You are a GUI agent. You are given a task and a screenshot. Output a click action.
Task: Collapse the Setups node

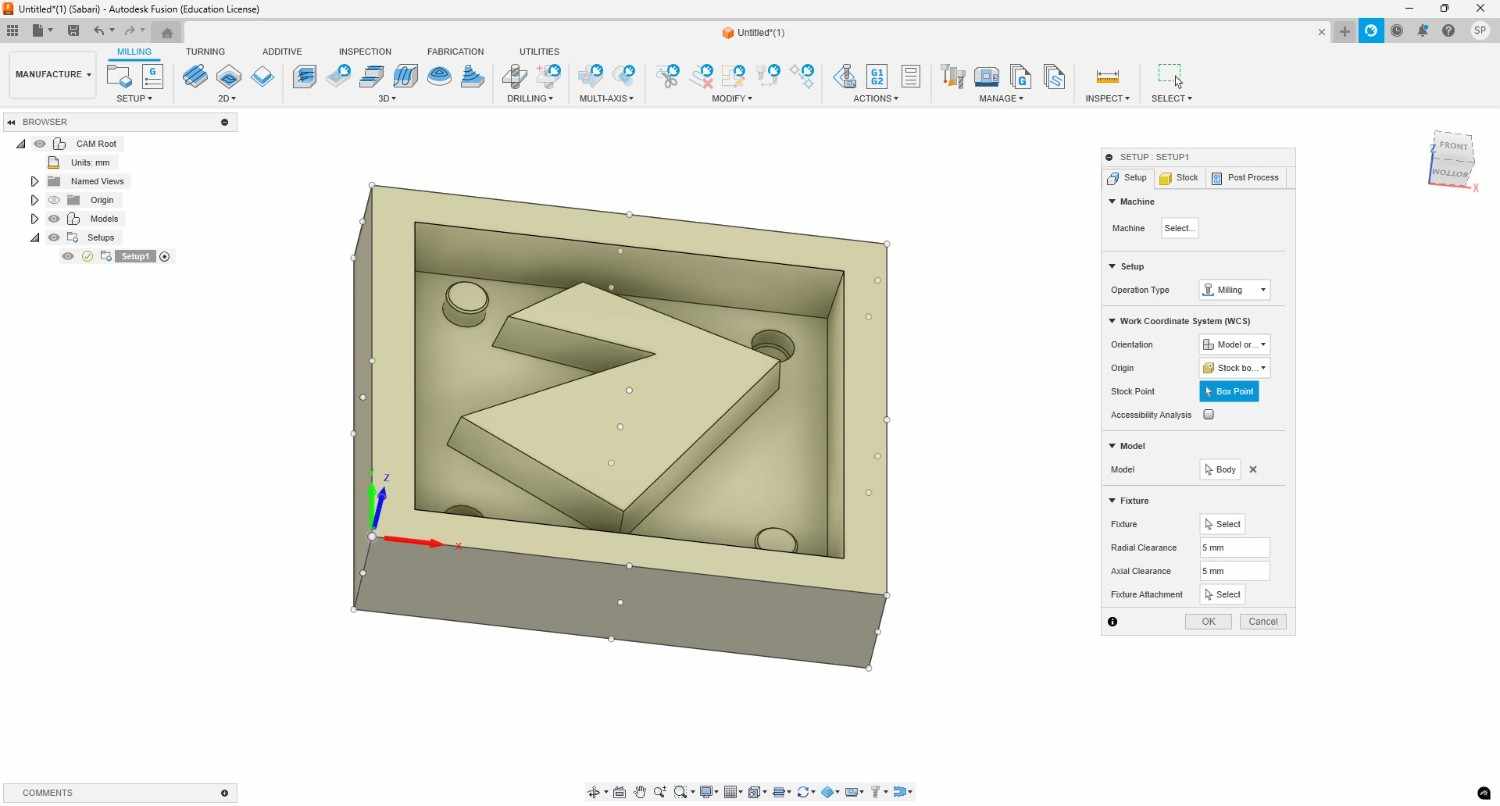coord(34,238)
